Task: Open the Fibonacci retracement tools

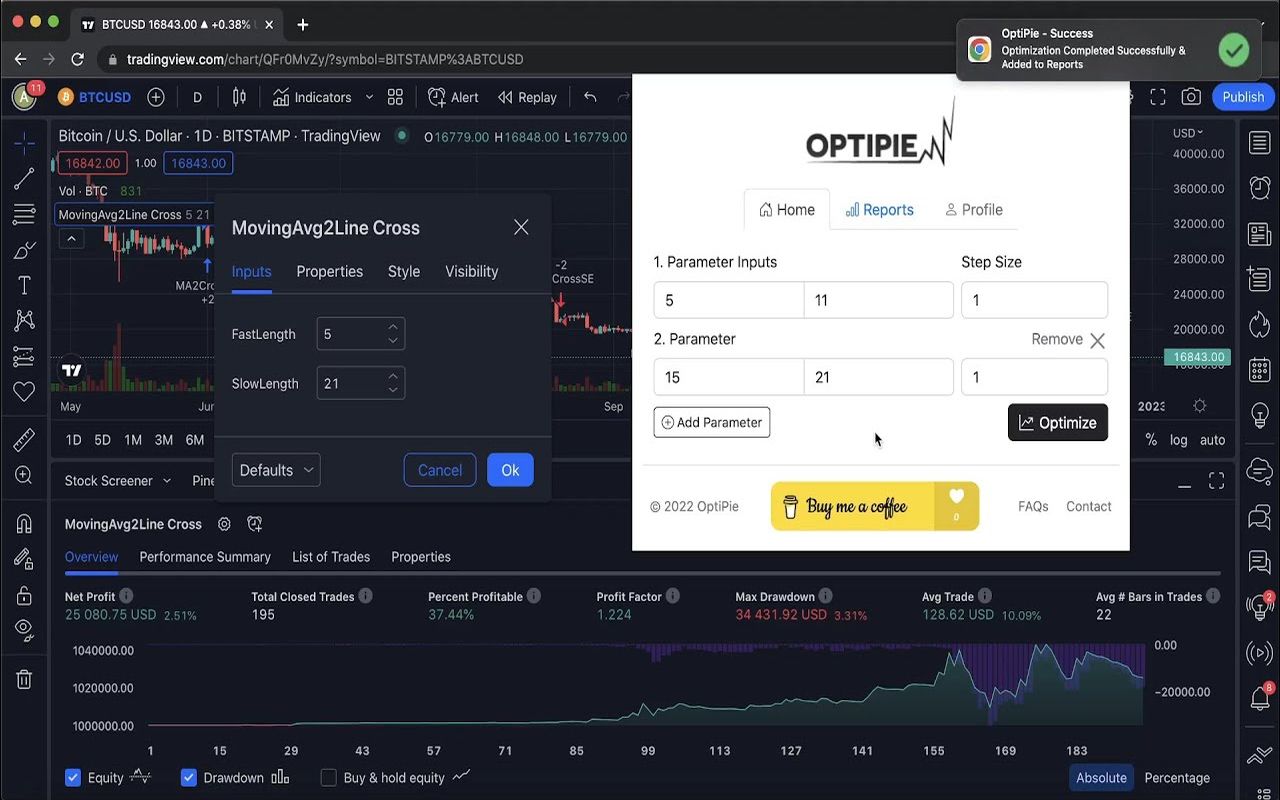Action: (24, 213)
